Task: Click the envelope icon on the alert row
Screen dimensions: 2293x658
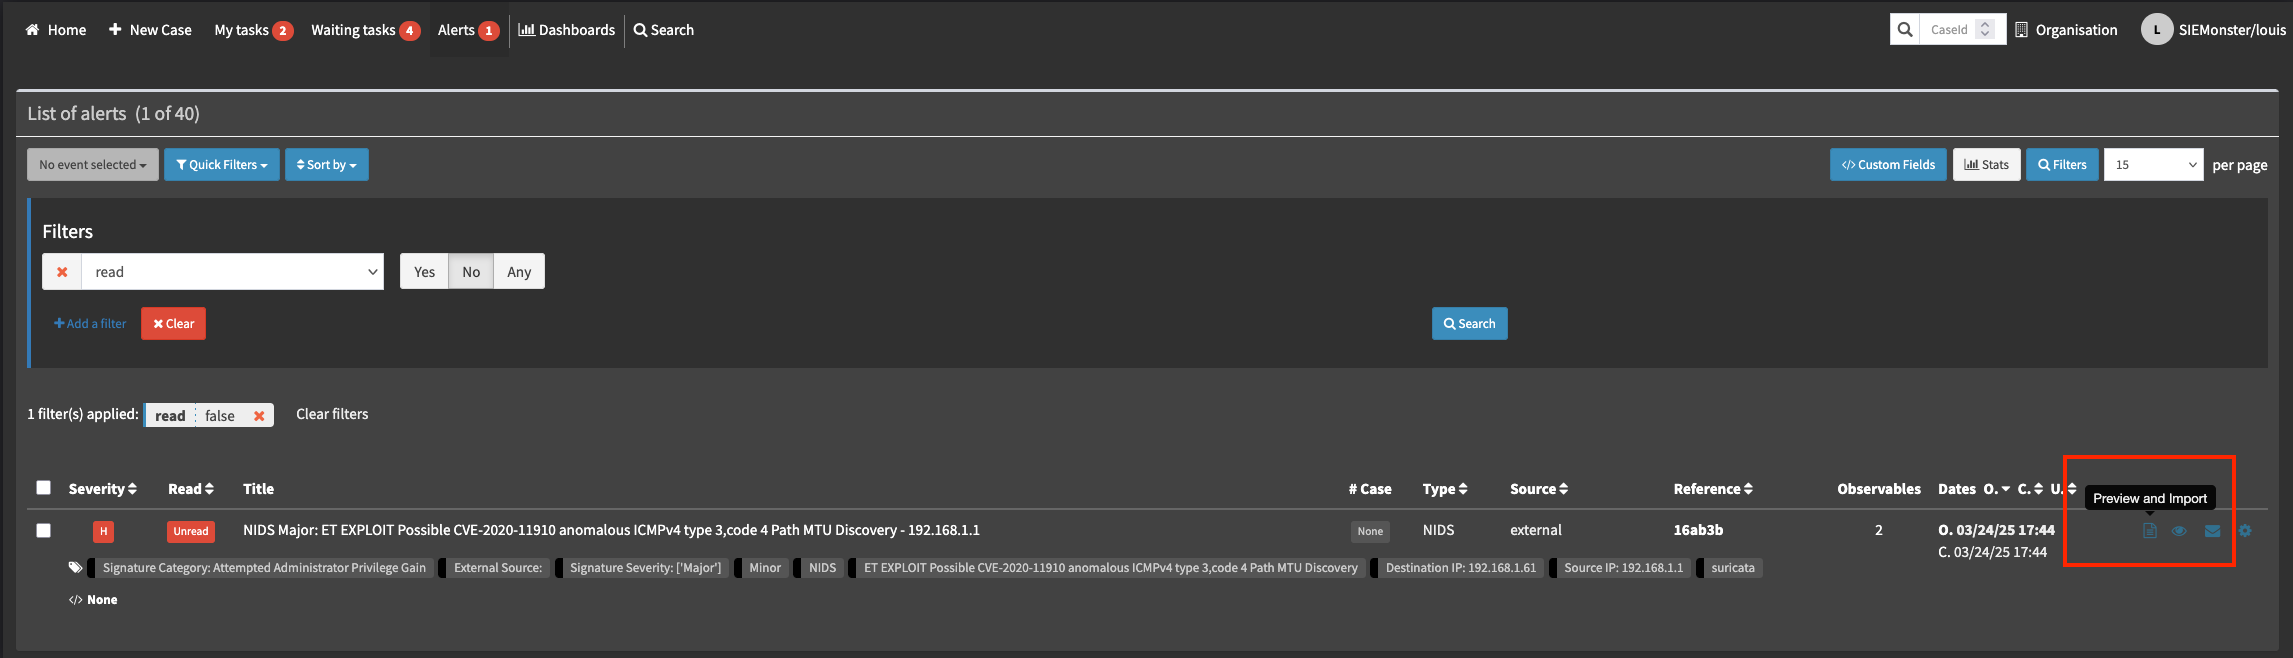Action: (2212, 531)
